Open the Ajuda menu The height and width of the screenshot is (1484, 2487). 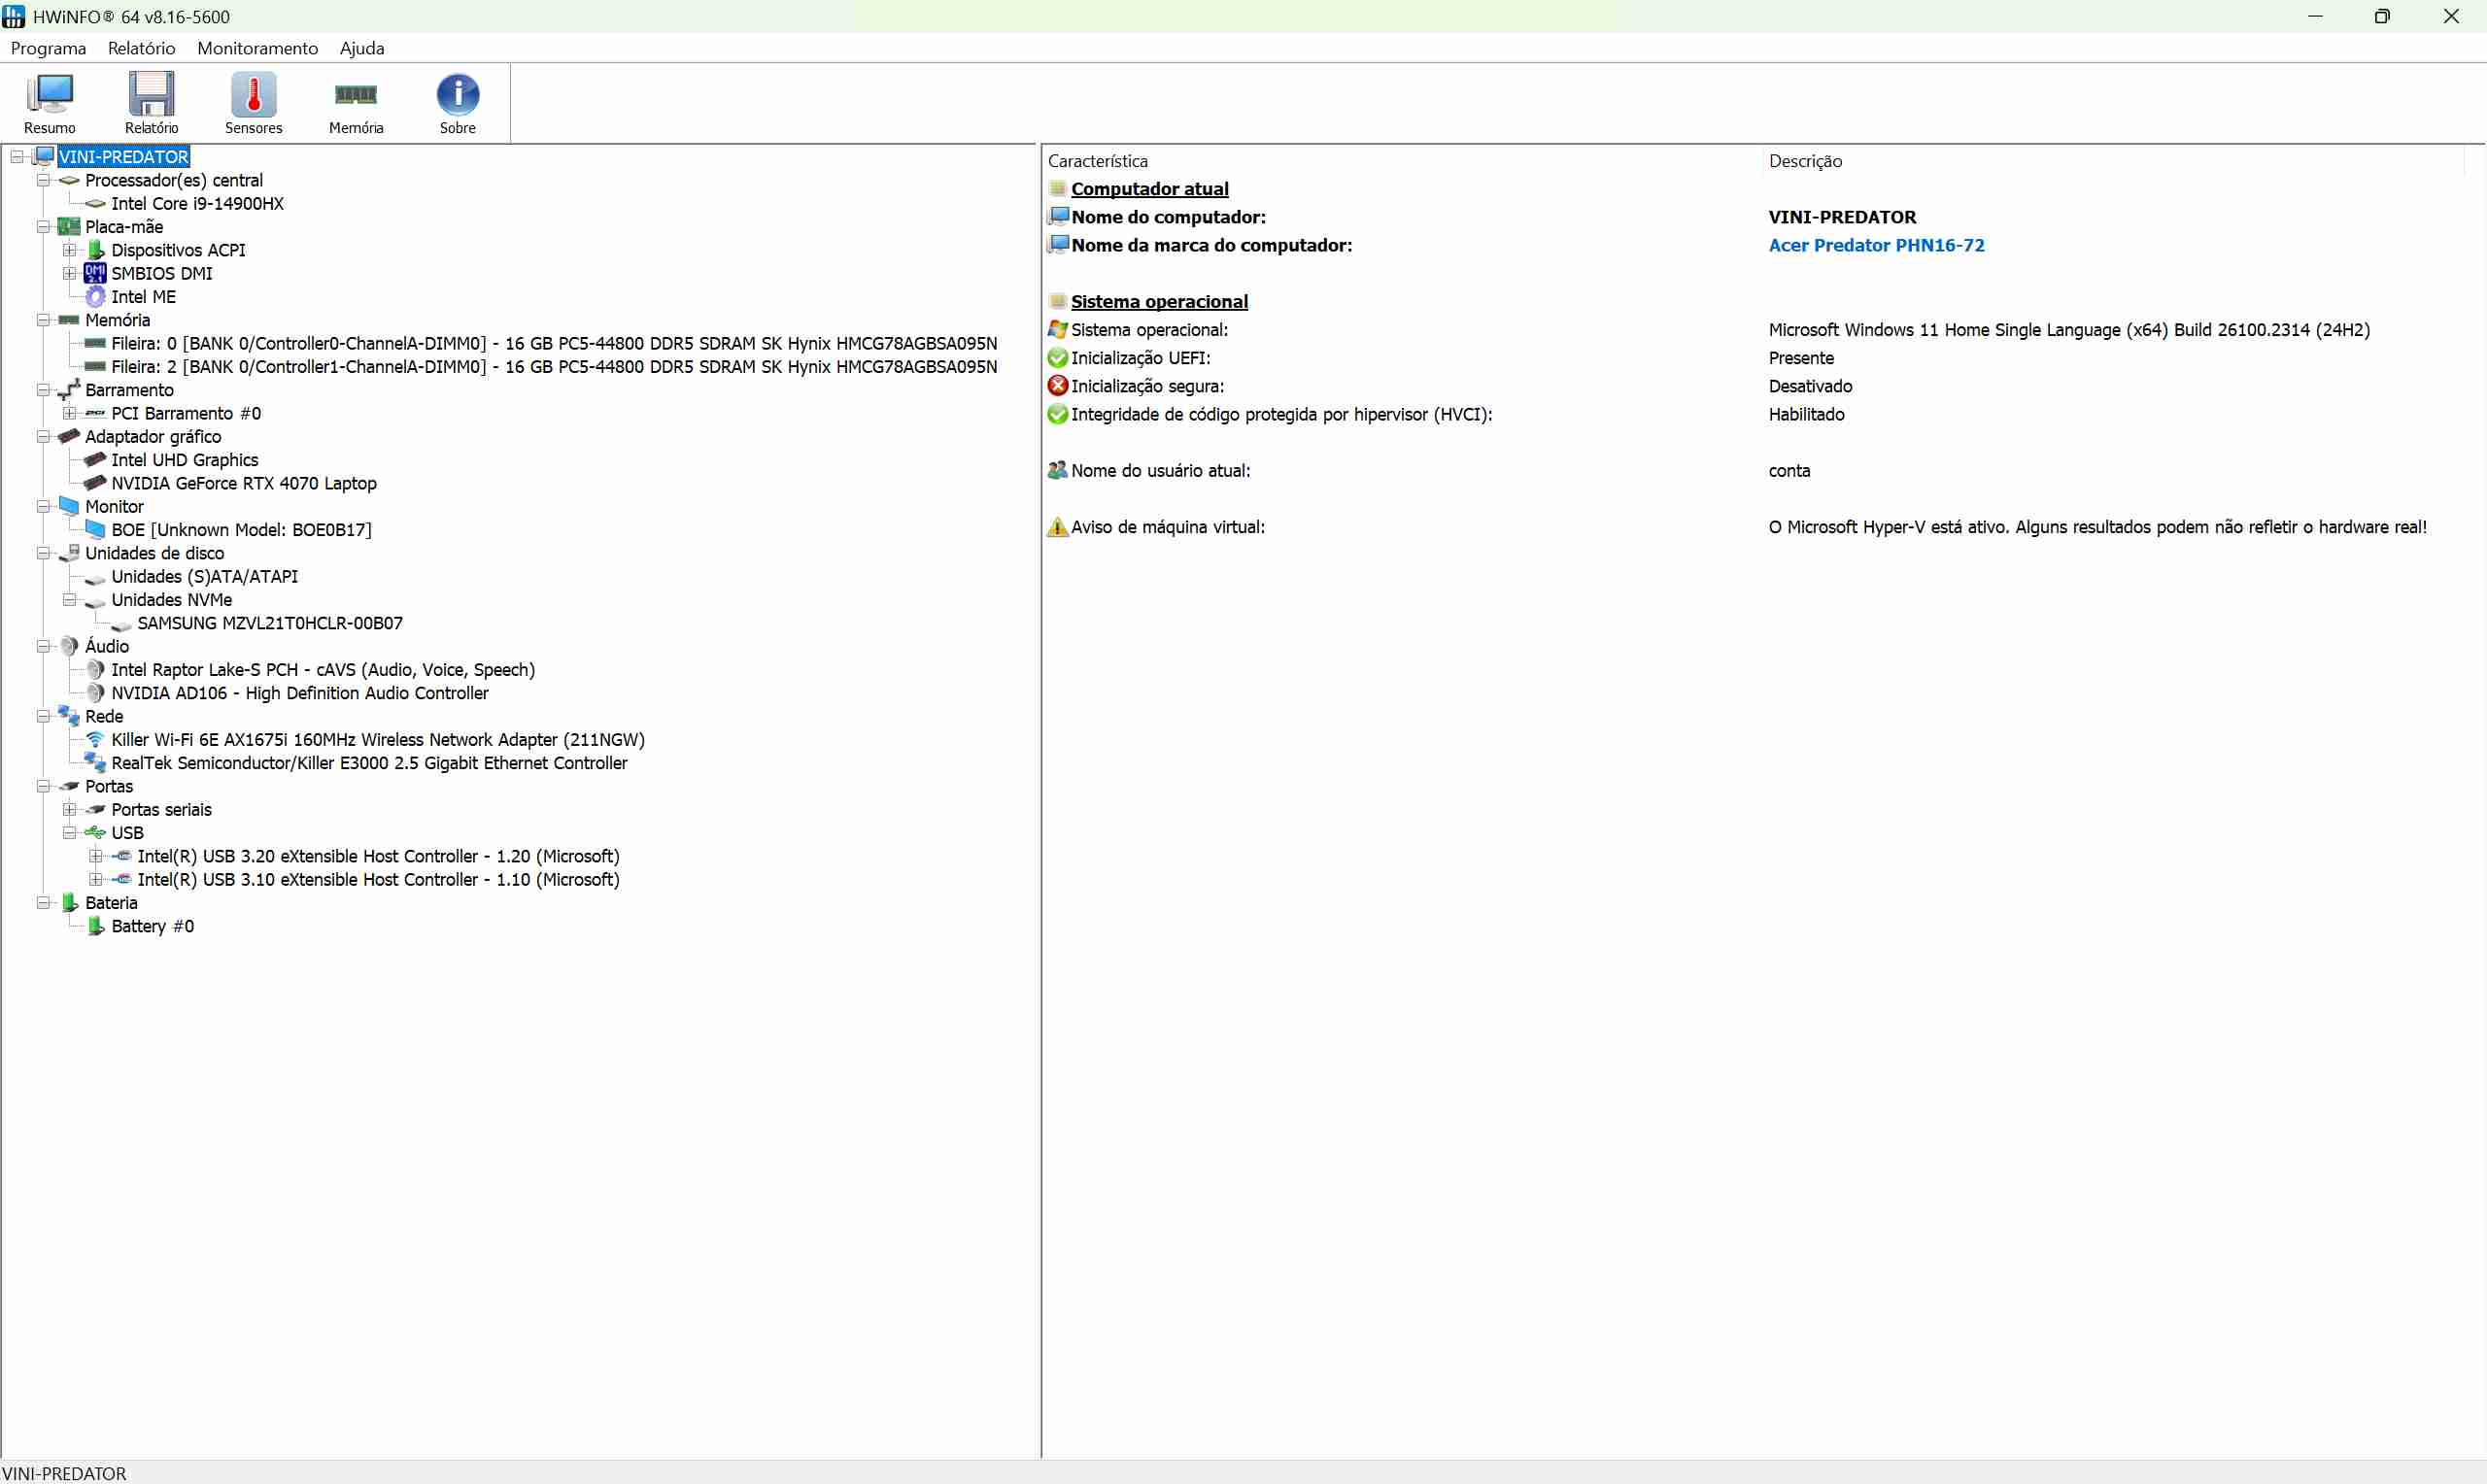point(362,48)
